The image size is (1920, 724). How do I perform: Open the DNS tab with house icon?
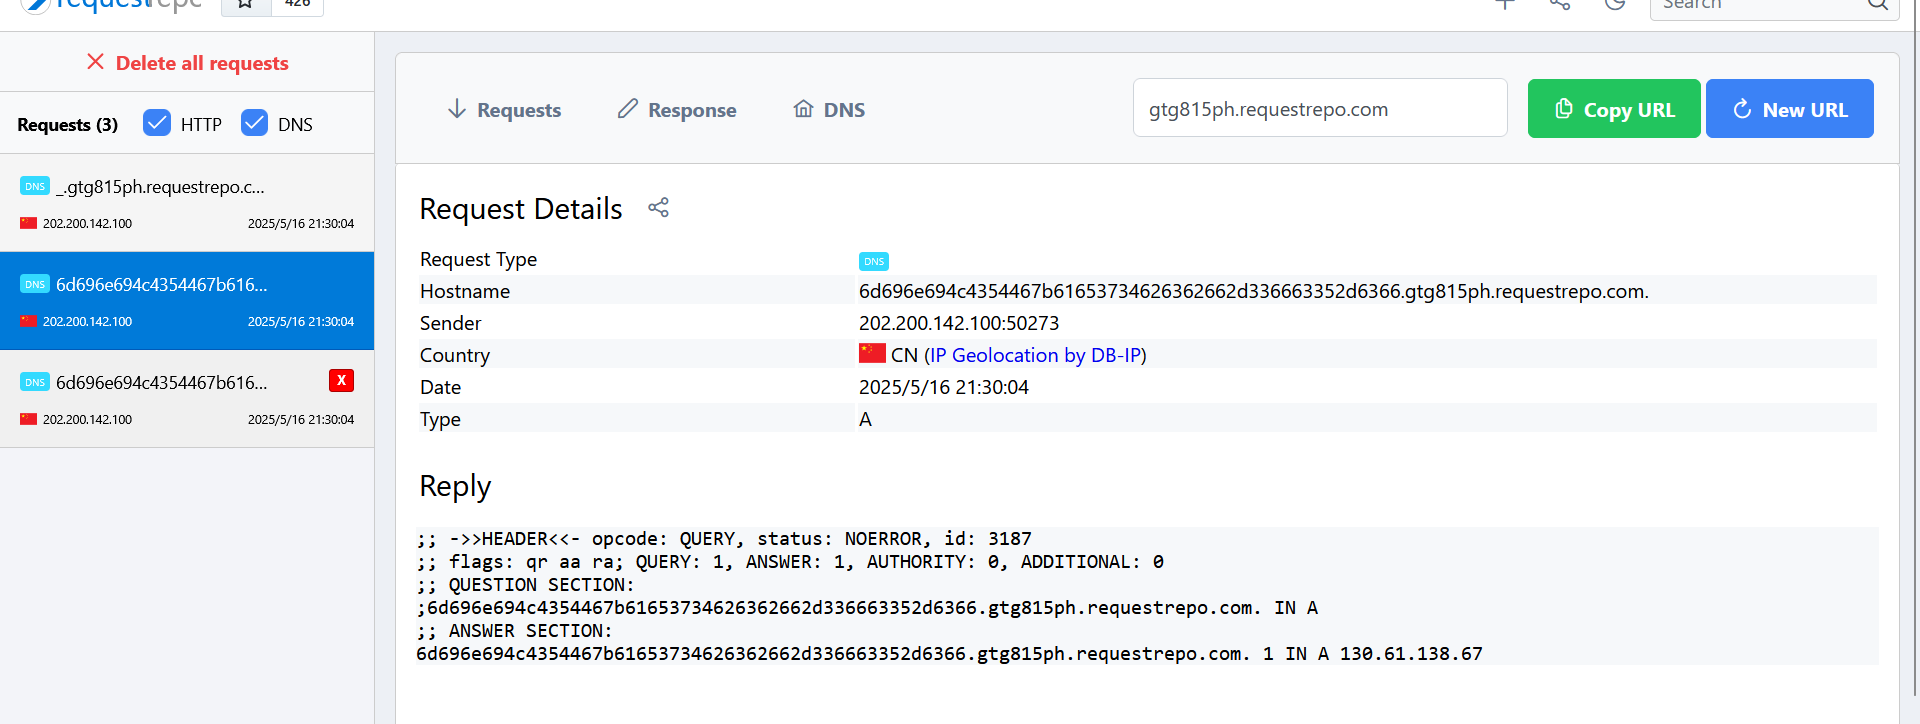829,110
